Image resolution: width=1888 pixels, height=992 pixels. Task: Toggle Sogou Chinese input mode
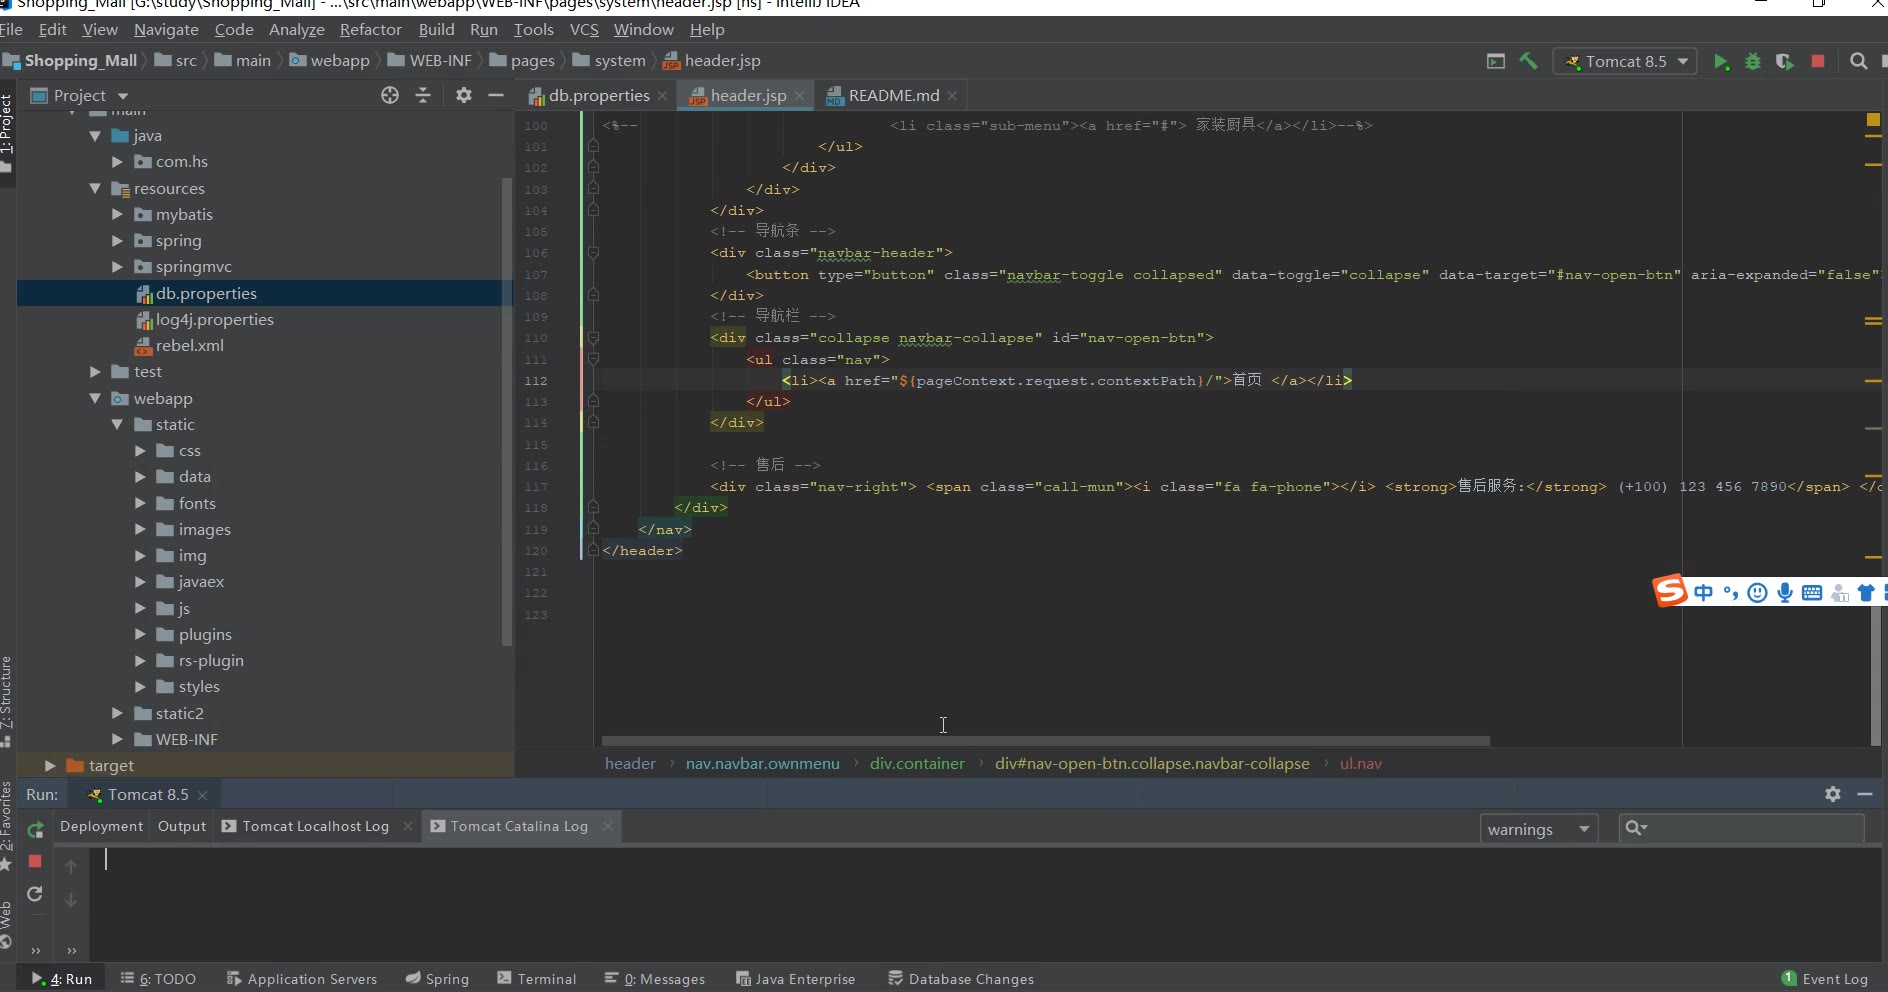tap(1703, 593)
